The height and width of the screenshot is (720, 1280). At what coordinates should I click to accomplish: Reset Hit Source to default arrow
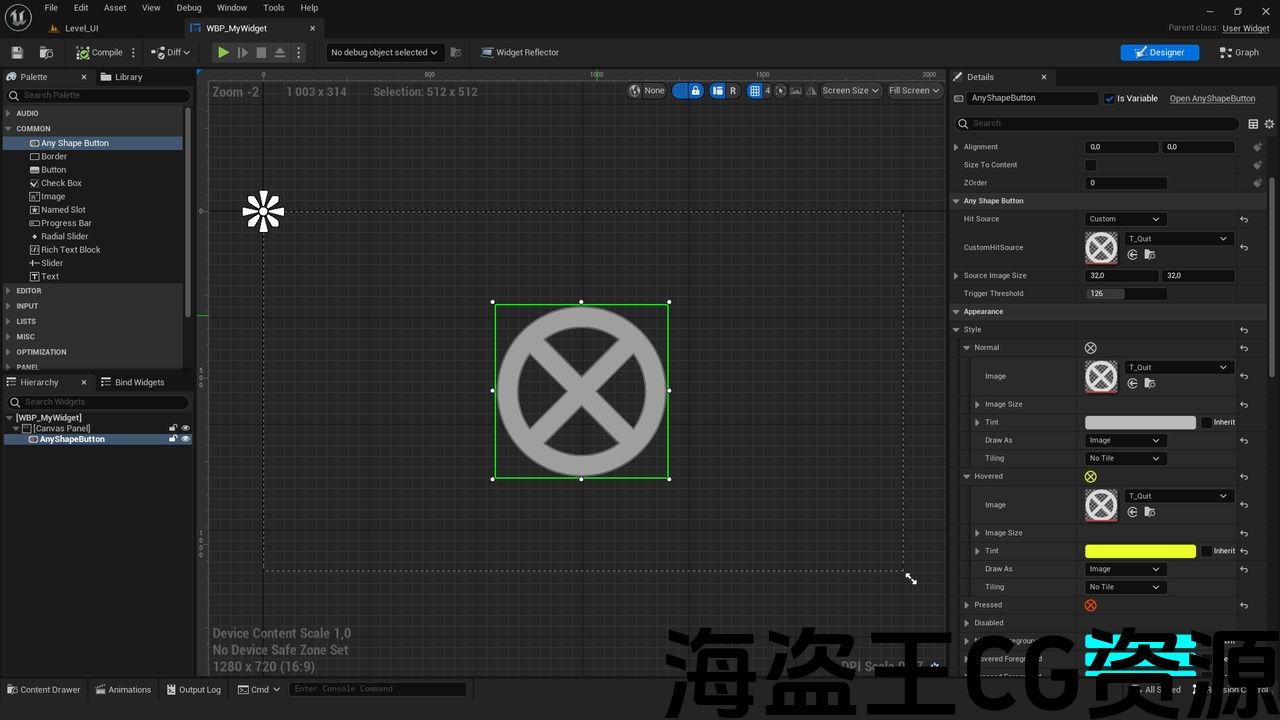pos(1244,219)
